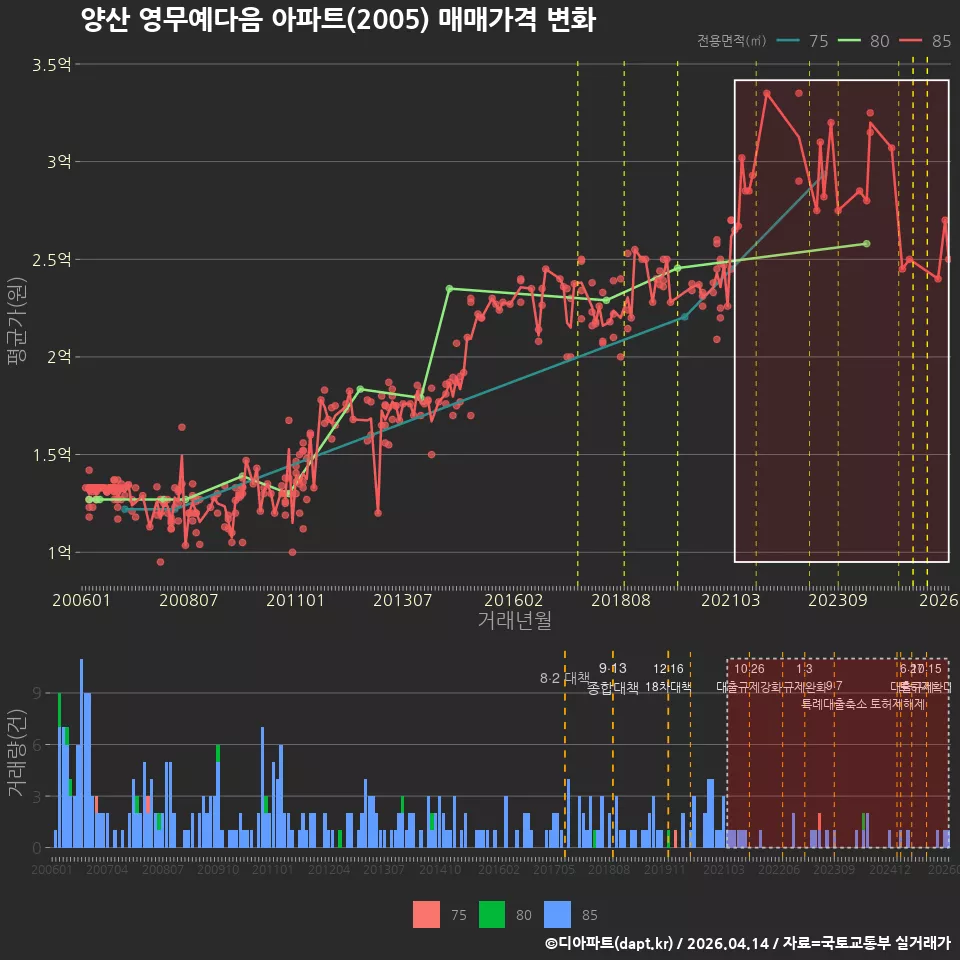Viewport: 960px width, 960px height.
Task: Click the 202103 label on price chart x-axis
Action: (x=730, y=600)
